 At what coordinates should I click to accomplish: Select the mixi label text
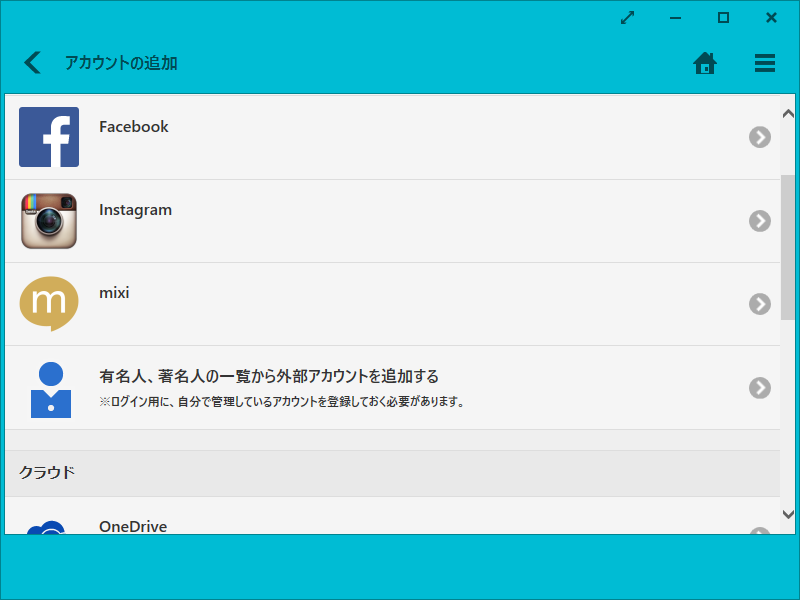coord(114,293)
